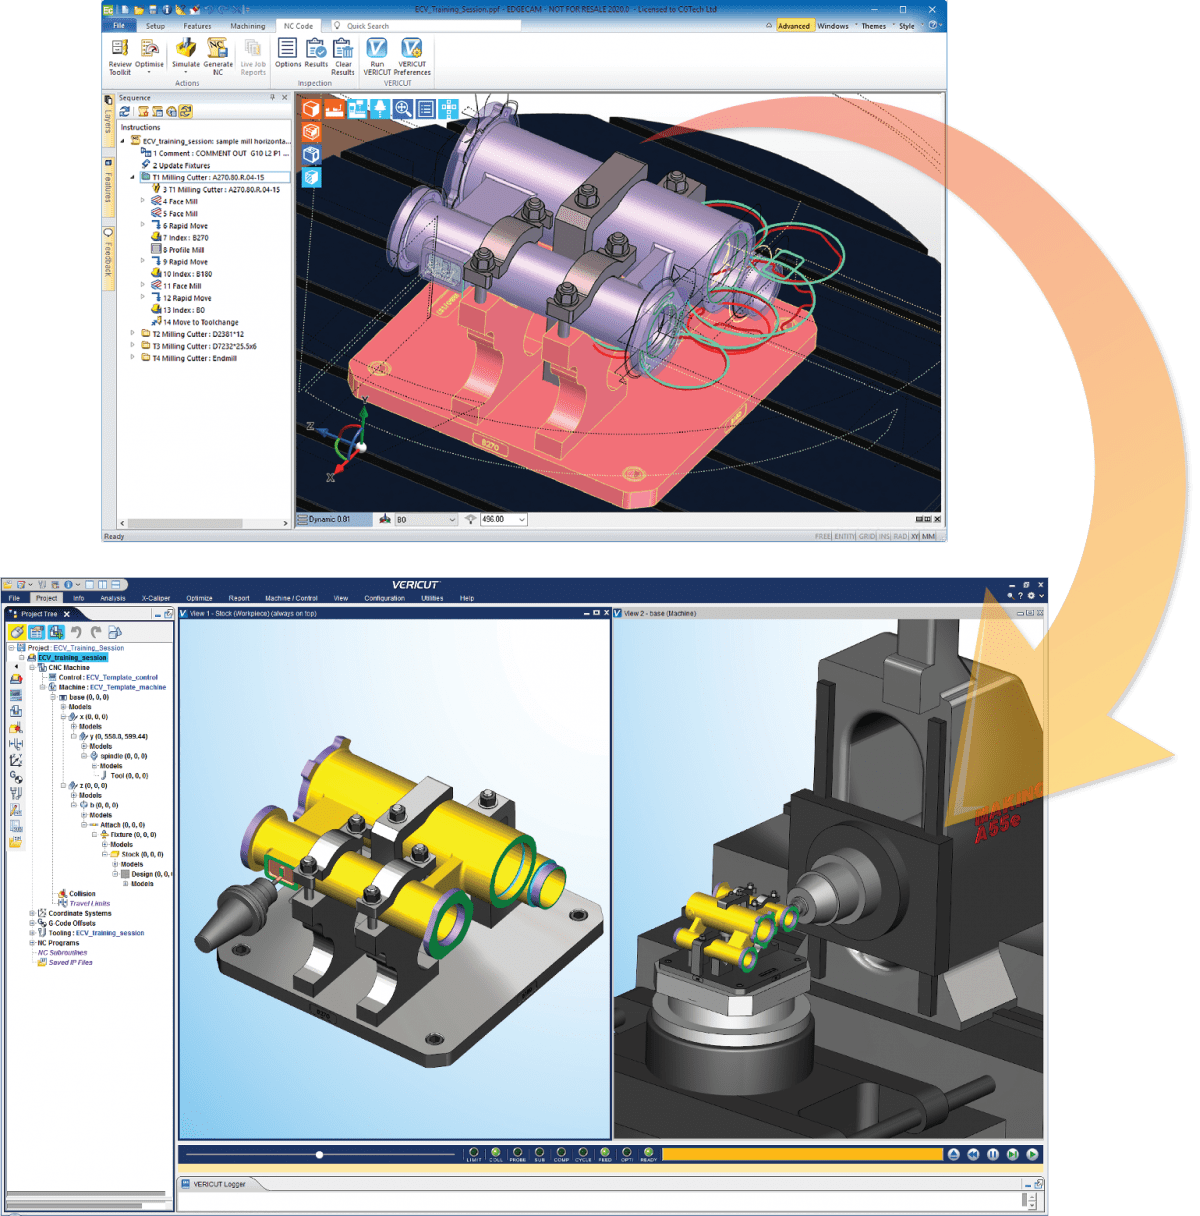Open the Review Toolkit
Screen dimensions: 1200x1216
(x=118, y=50)
